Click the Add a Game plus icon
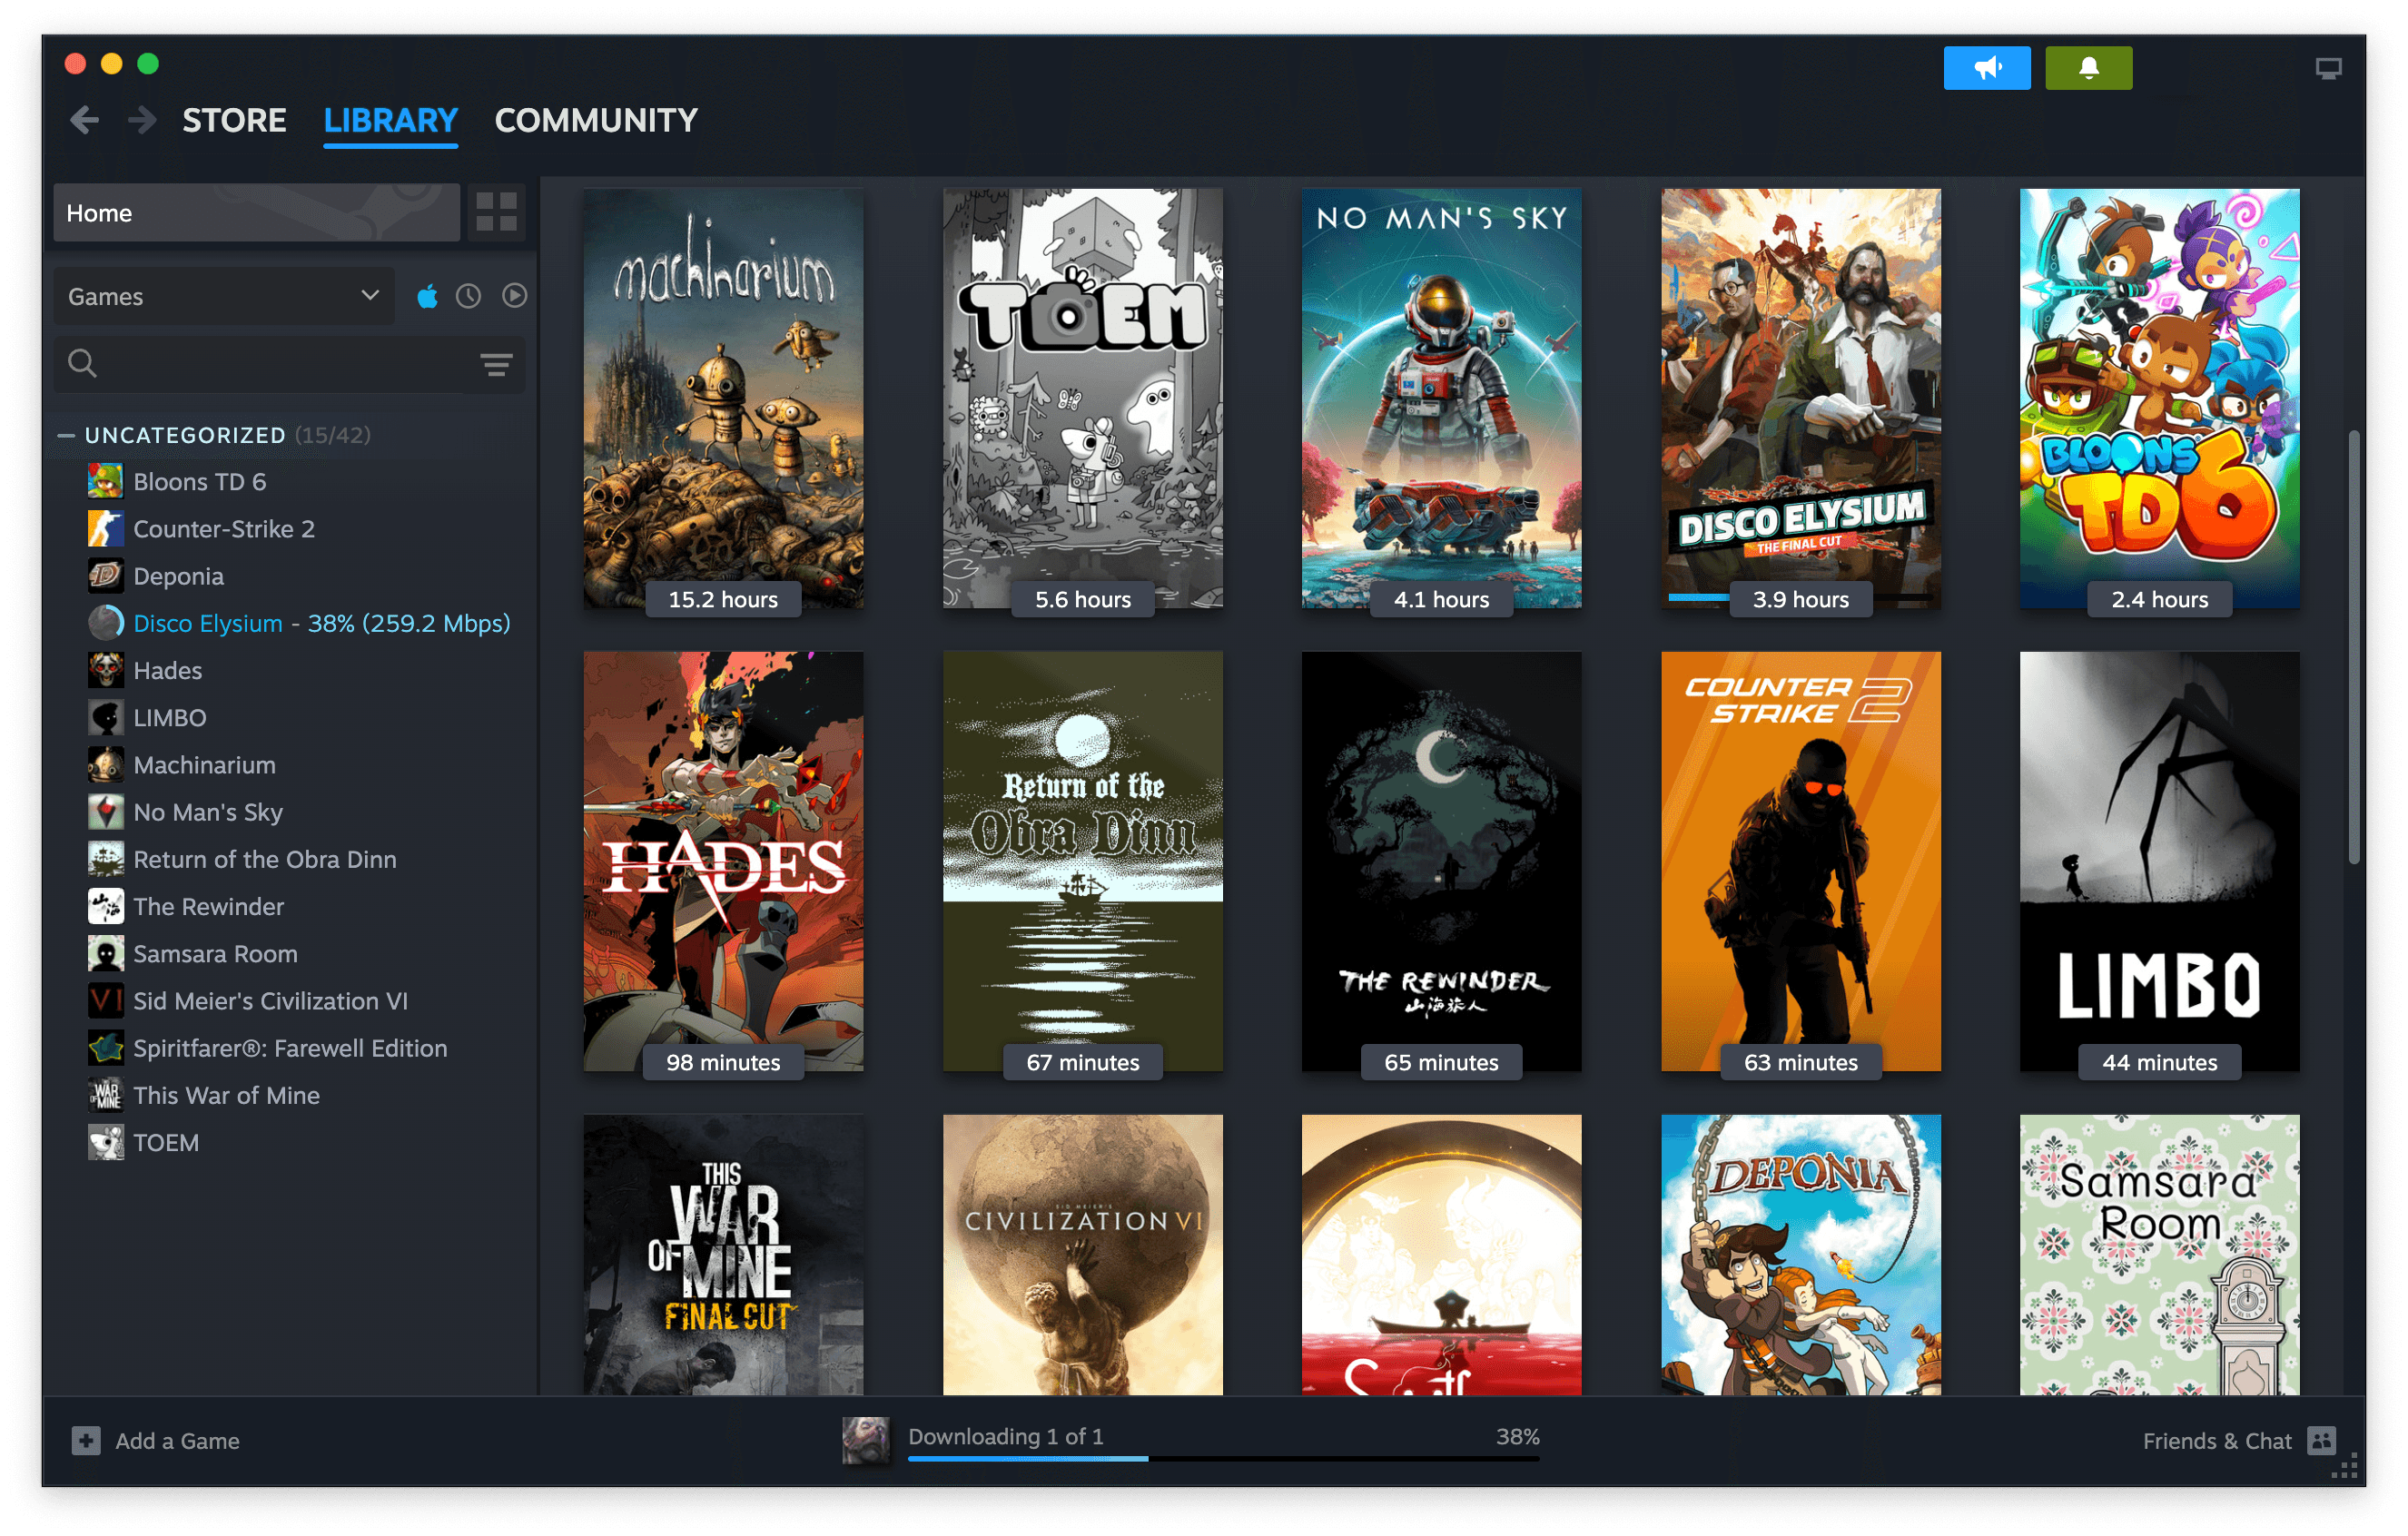This screenshot has height=1536, width=2408. click(86, 1441)
